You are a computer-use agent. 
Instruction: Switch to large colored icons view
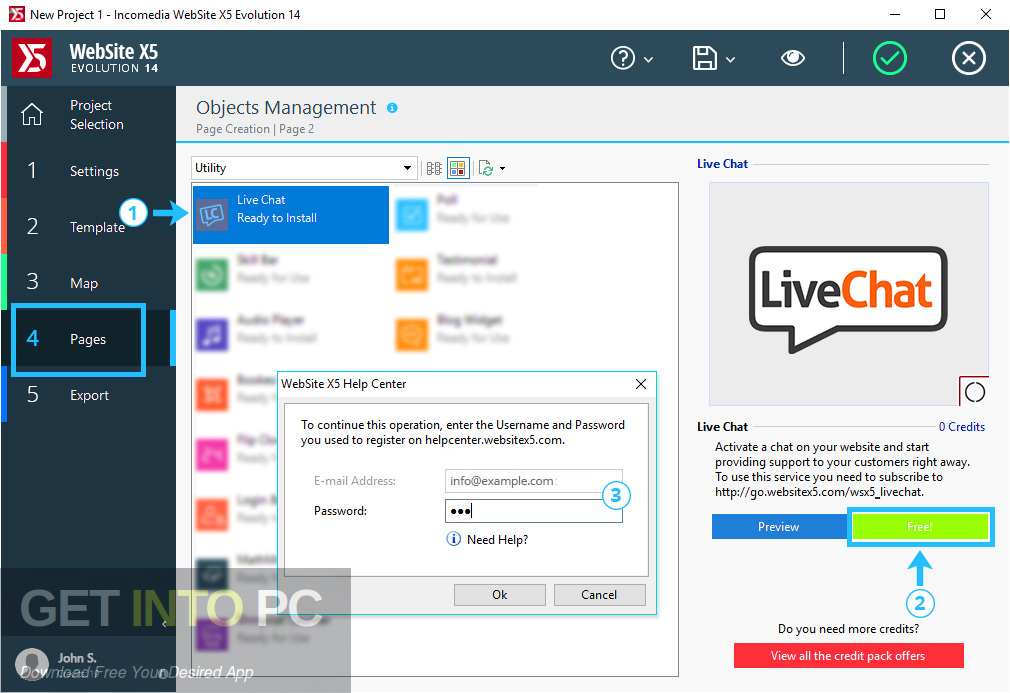tap(458, 168)
